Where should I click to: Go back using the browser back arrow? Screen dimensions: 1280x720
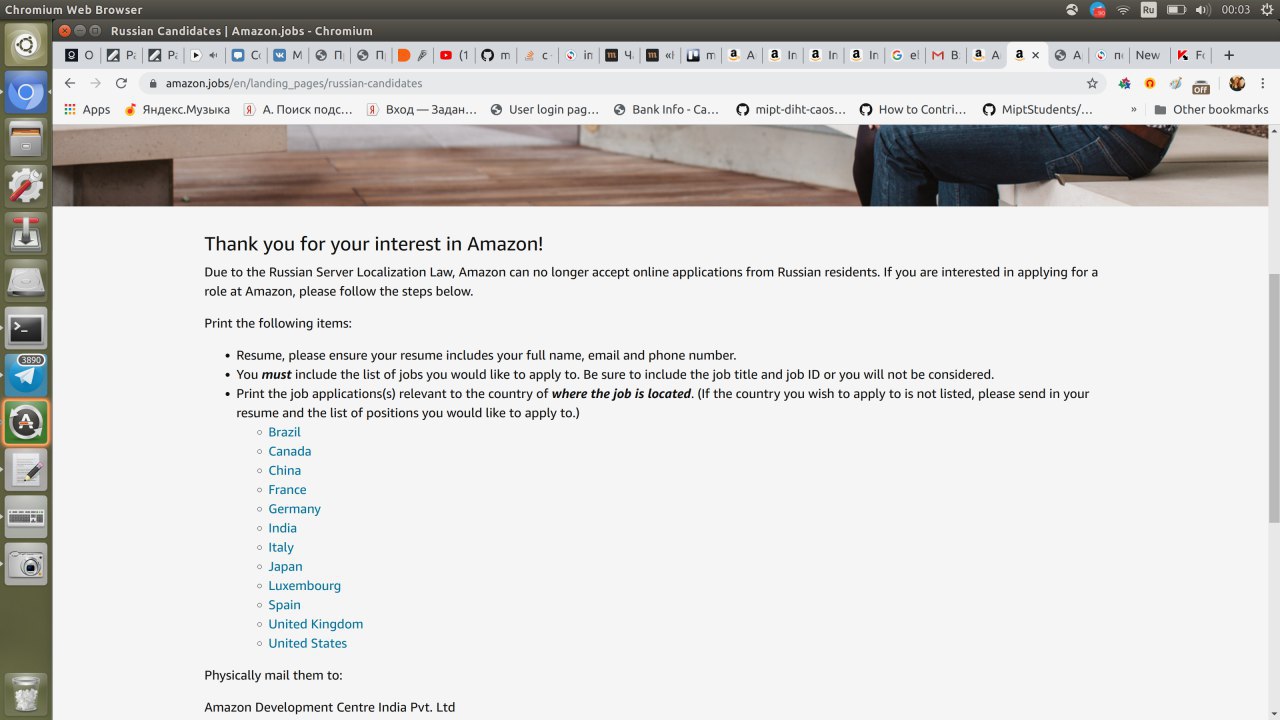coord(69,83)
